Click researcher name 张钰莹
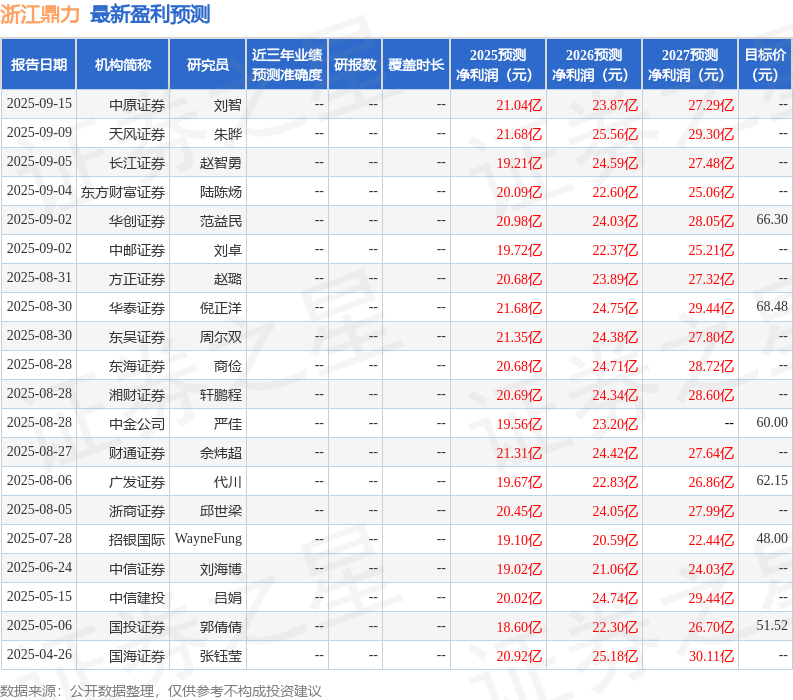Screen dimensions: 793x700 coord(221,656)
